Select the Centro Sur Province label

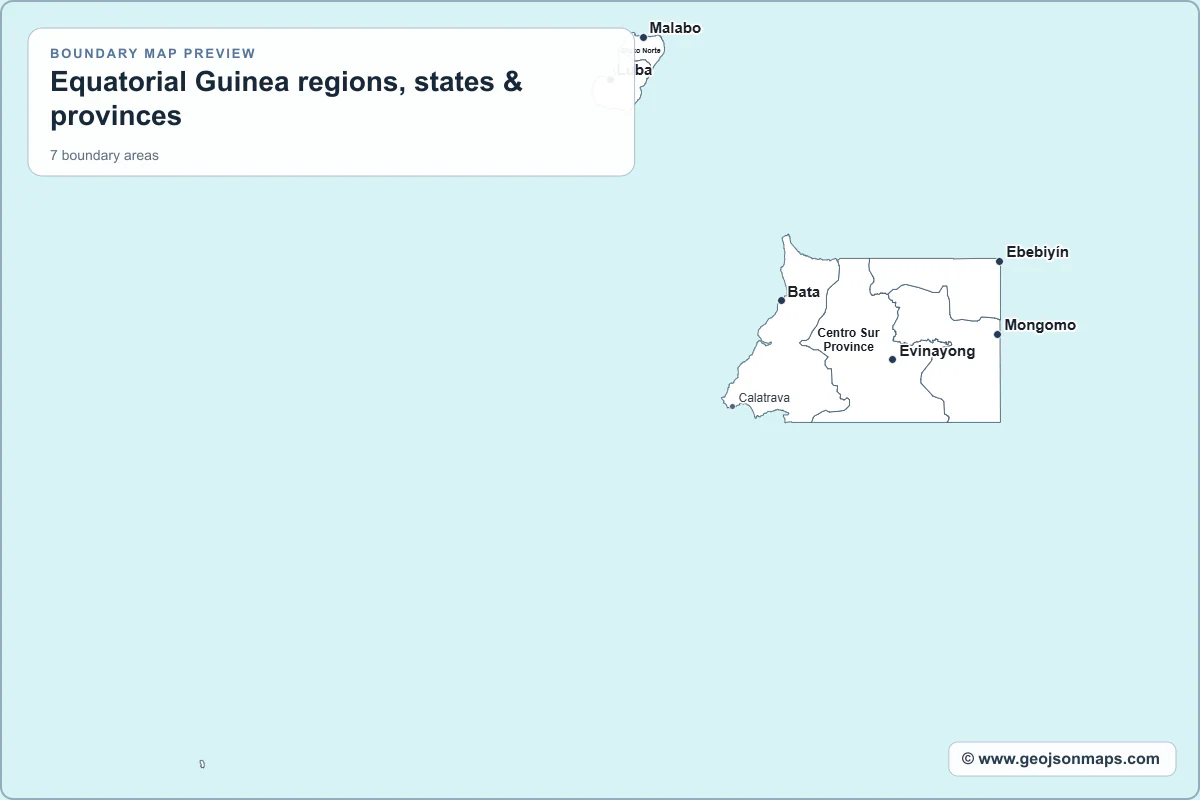point(848,340)
